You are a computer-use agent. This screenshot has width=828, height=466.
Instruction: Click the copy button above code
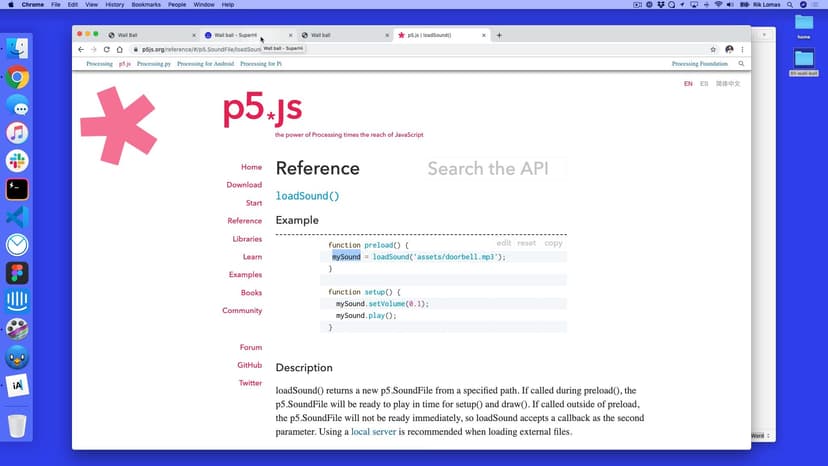(x=553, y=243)
